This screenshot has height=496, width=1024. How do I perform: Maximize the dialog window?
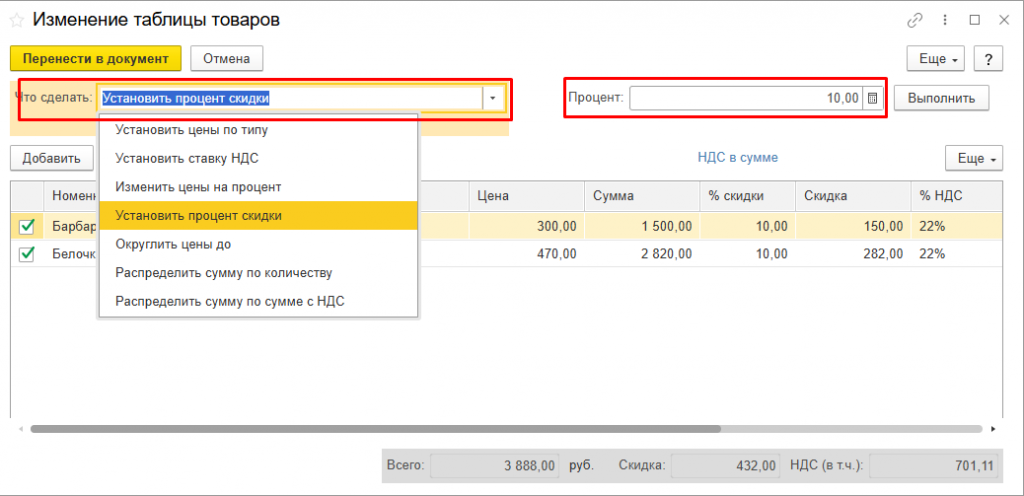[974, 20]
